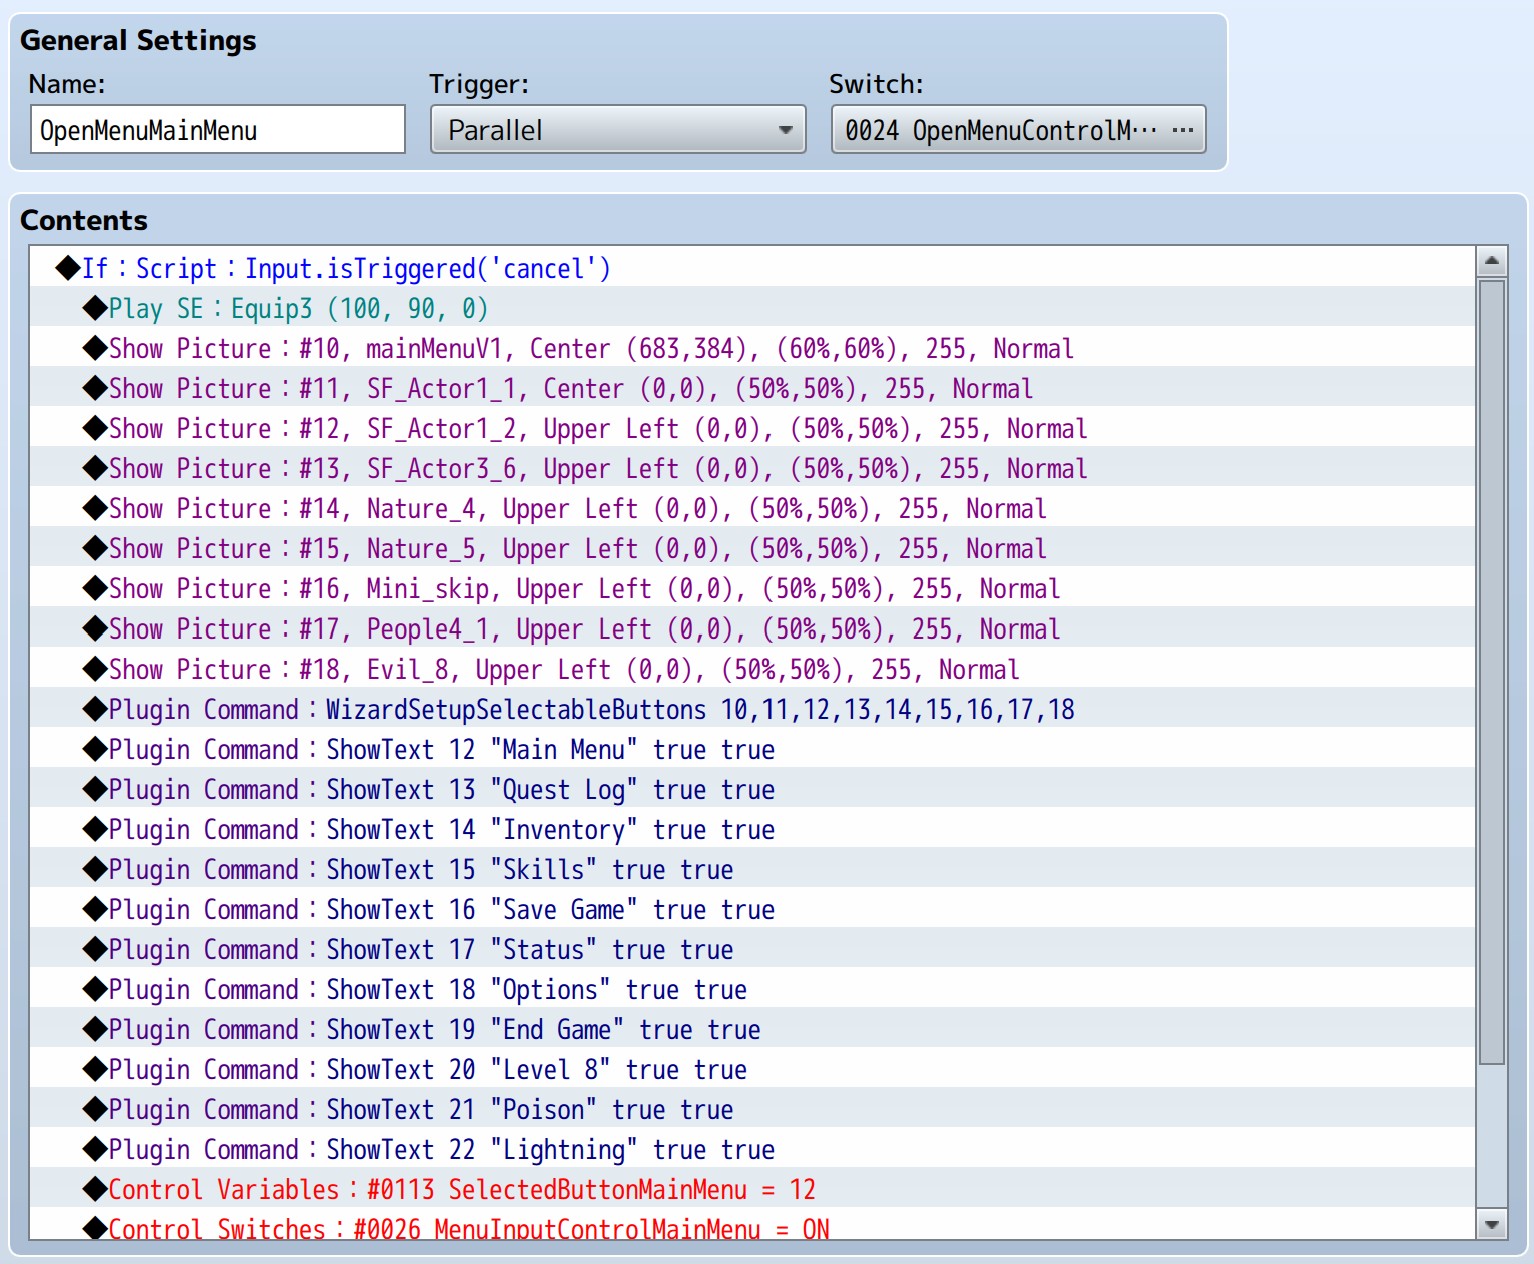
Task: Open the Switch selector 0024 OpenMenuControlM
Action: (1000, 130)
